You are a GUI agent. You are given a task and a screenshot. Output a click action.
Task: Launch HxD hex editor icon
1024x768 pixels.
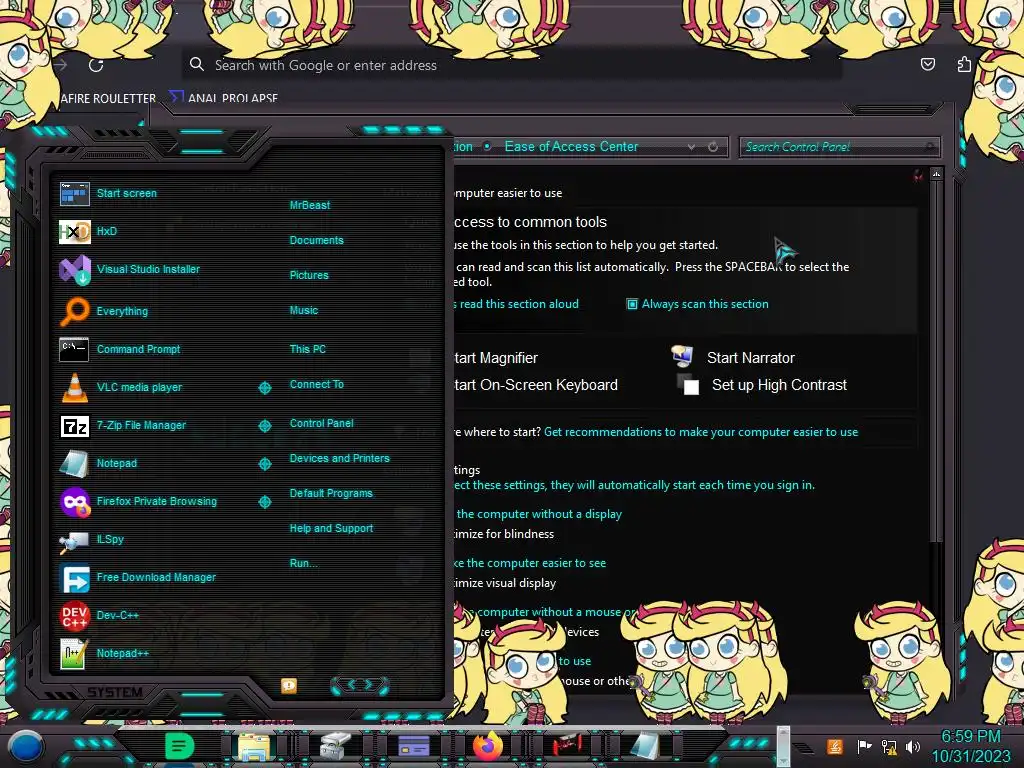(x=74, y=231)
